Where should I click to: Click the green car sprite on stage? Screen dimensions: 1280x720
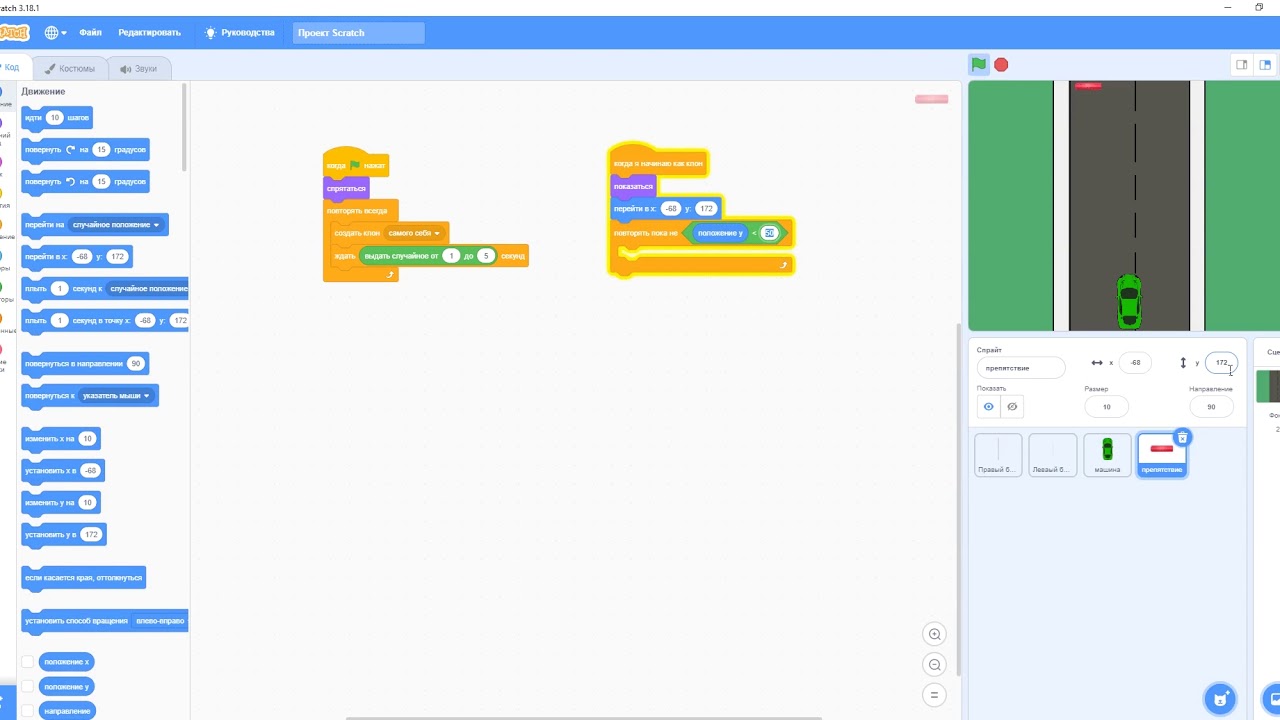tap(1129, 301)
